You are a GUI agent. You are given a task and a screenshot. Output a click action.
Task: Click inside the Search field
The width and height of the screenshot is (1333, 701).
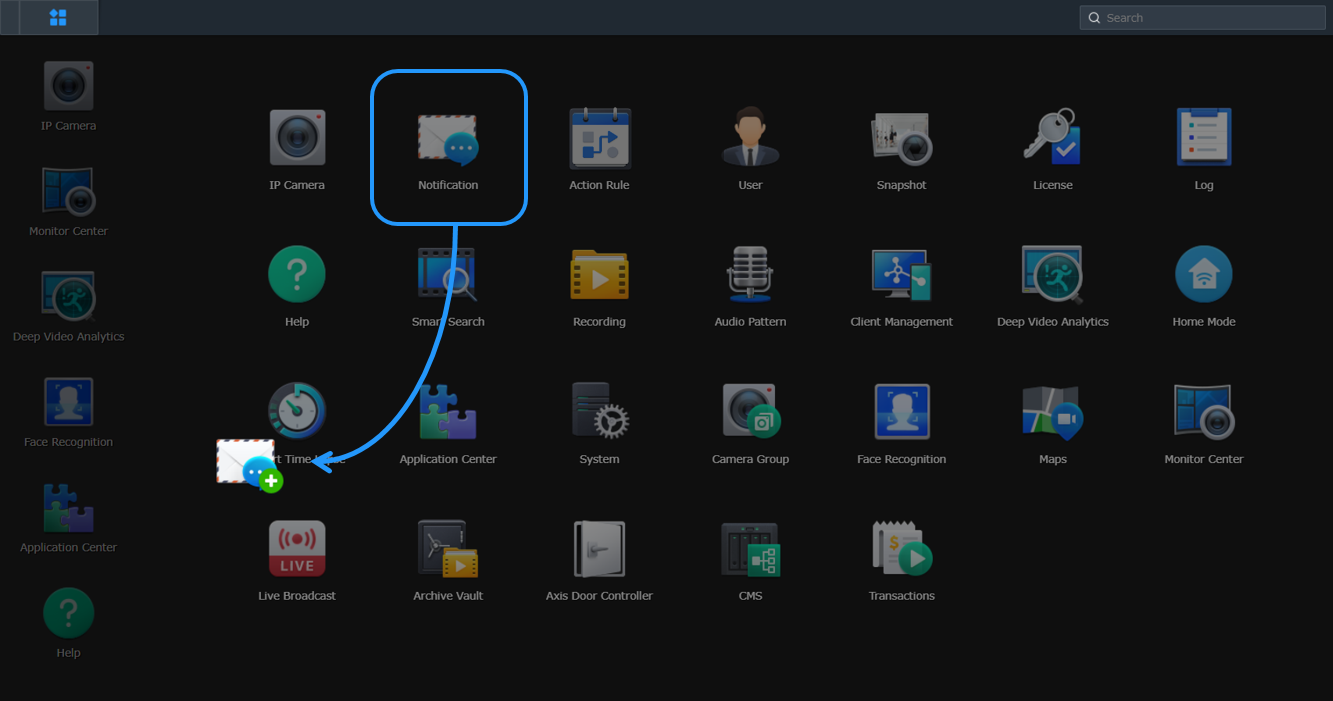[x=1200, y=17]
